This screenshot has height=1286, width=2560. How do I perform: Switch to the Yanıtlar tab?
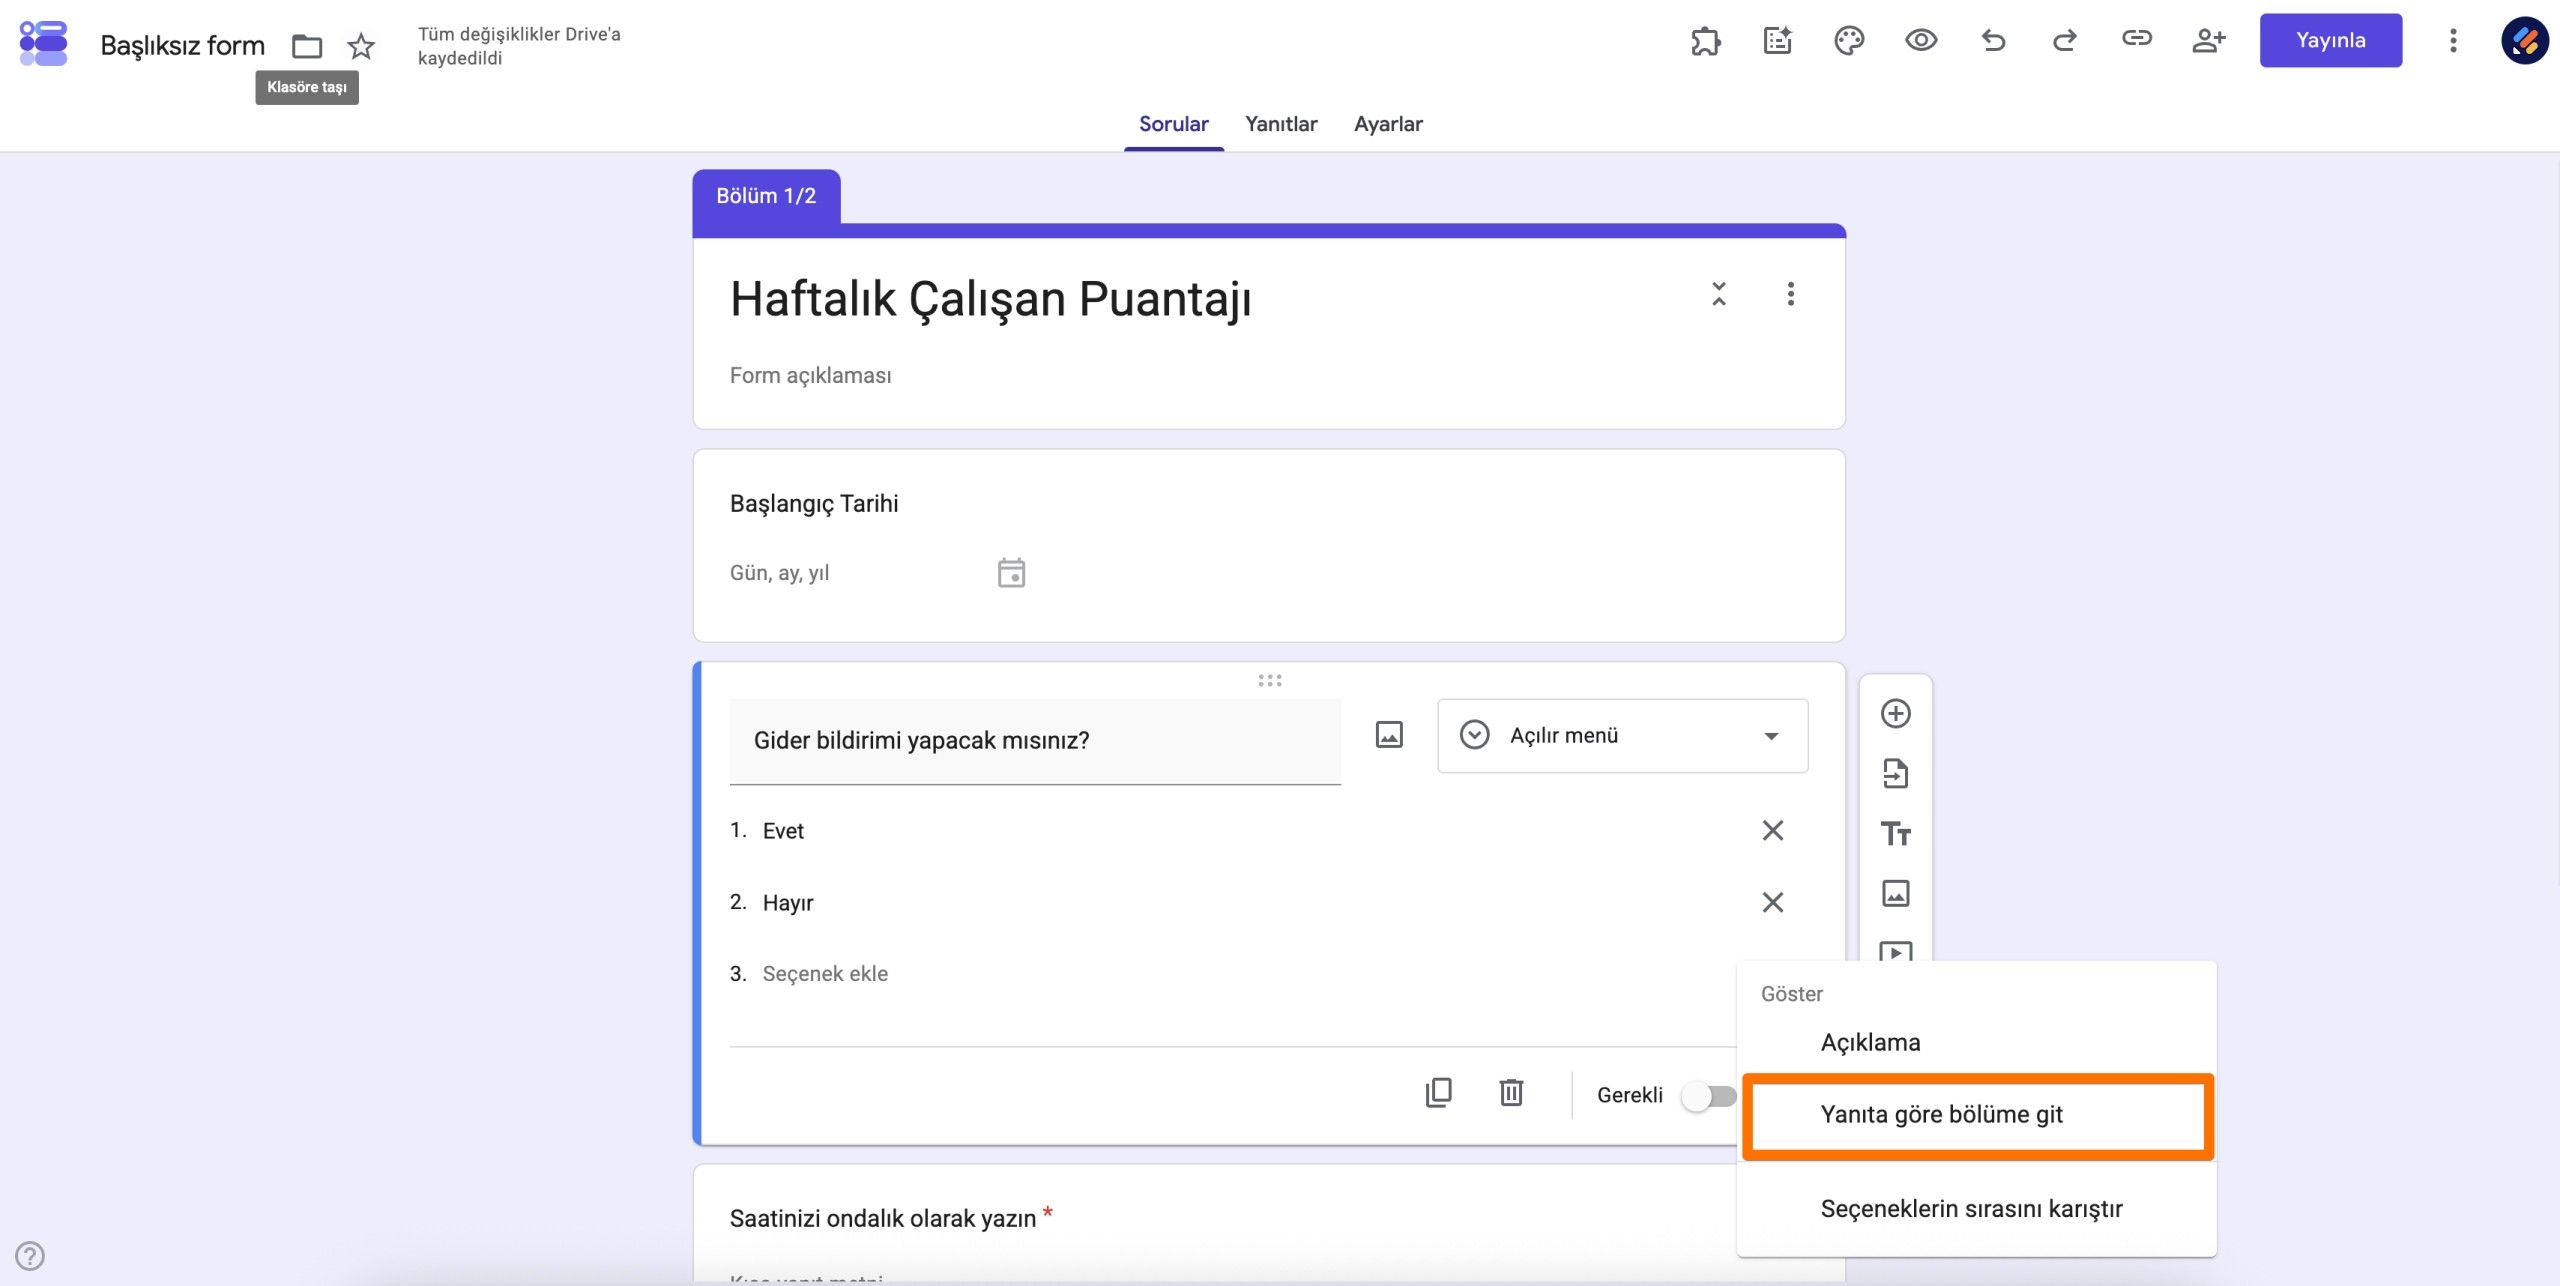click(x=1281, y=124)
